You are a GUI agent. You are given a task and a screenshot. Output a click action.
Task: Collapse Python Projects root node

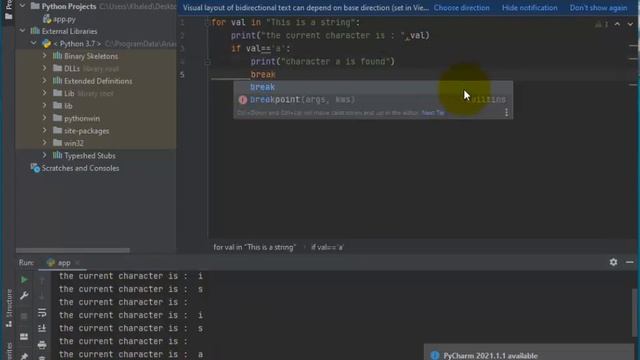[22, 6]
